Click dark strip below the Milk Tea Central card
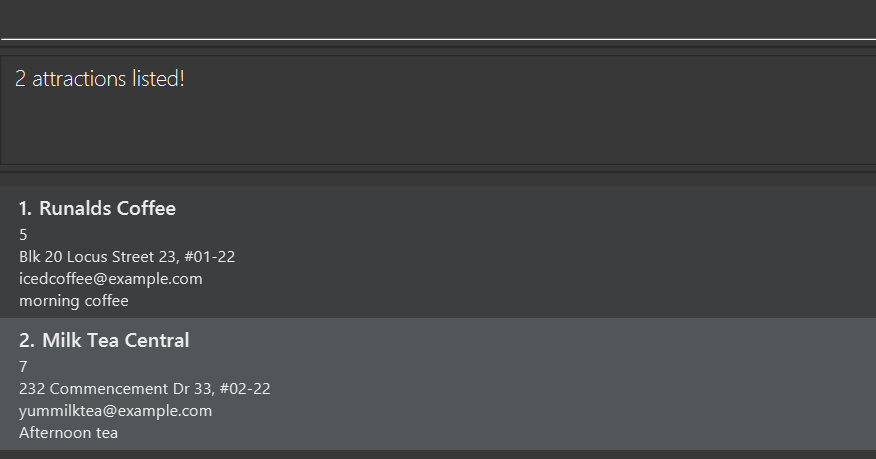 point(438,455)
